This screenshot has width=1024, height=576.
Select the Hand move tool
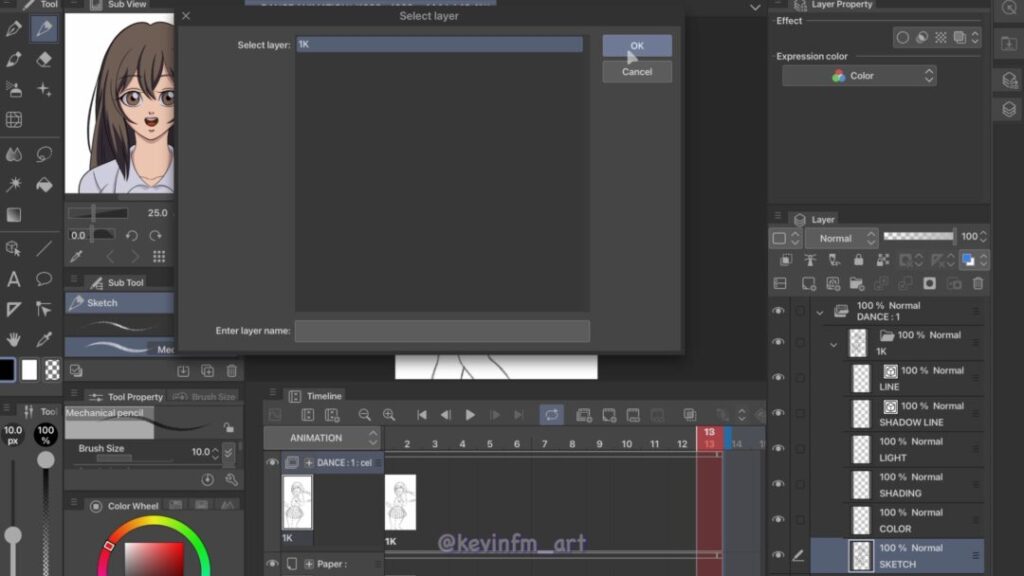tap(14, 340)
